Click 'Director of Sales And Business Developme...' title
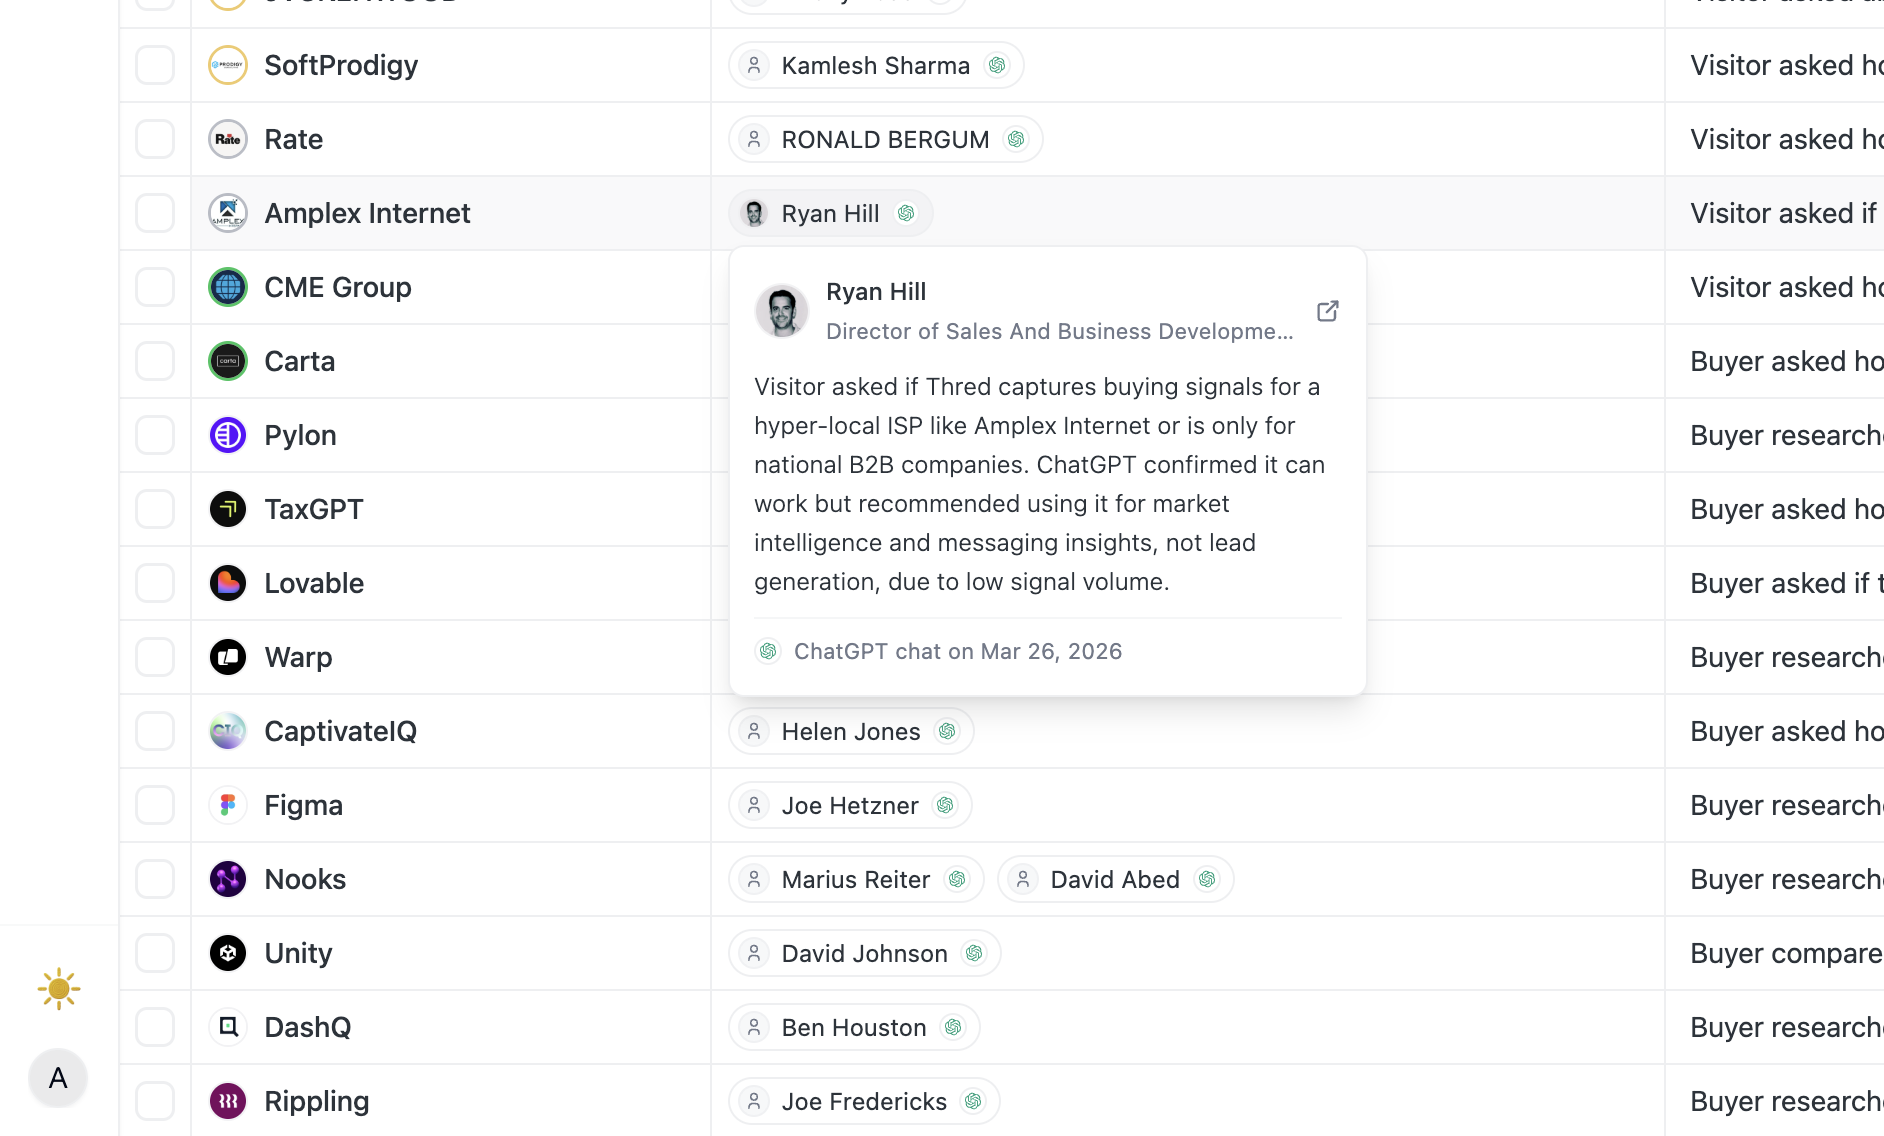The width and height of the screenshot is (1884, 1136). pos(1060,331)
